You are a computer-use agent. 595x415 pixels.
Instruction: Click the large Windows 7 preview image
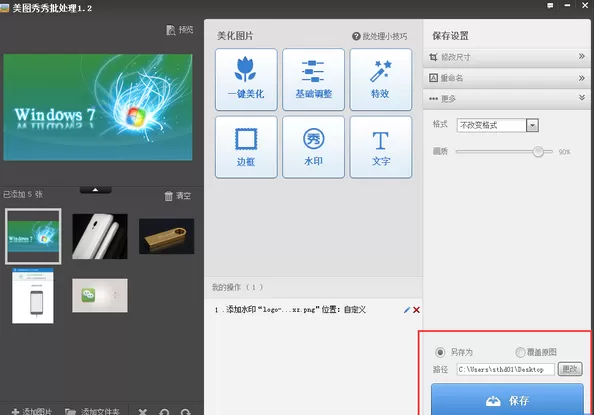[98, 107]
